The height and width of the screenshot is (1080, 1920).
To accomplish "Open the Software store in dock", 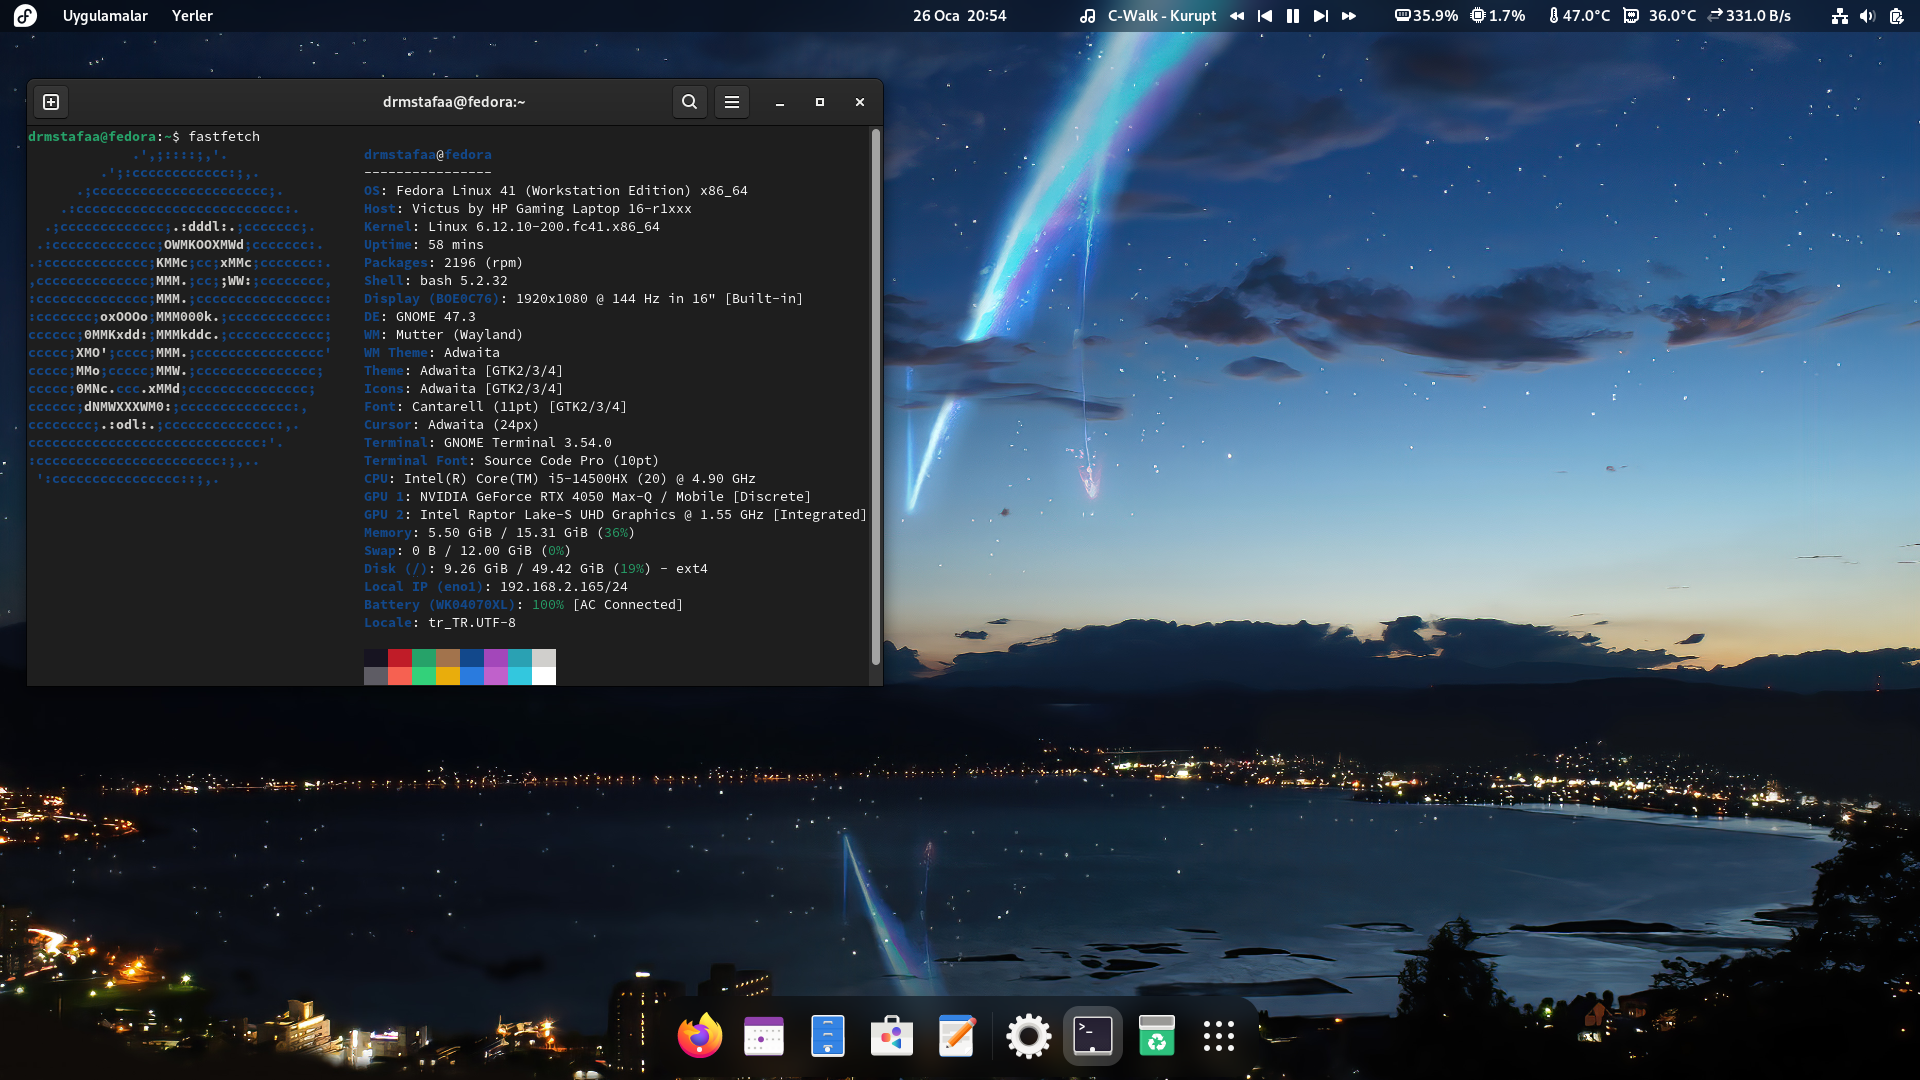I will click(x=892, y=1036).
